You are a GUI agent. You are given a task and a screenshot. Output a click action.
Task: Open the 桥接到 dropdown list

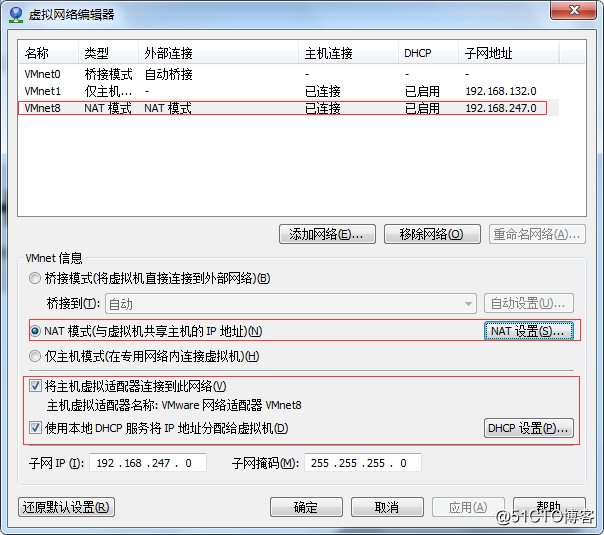(x=291, y=304)
